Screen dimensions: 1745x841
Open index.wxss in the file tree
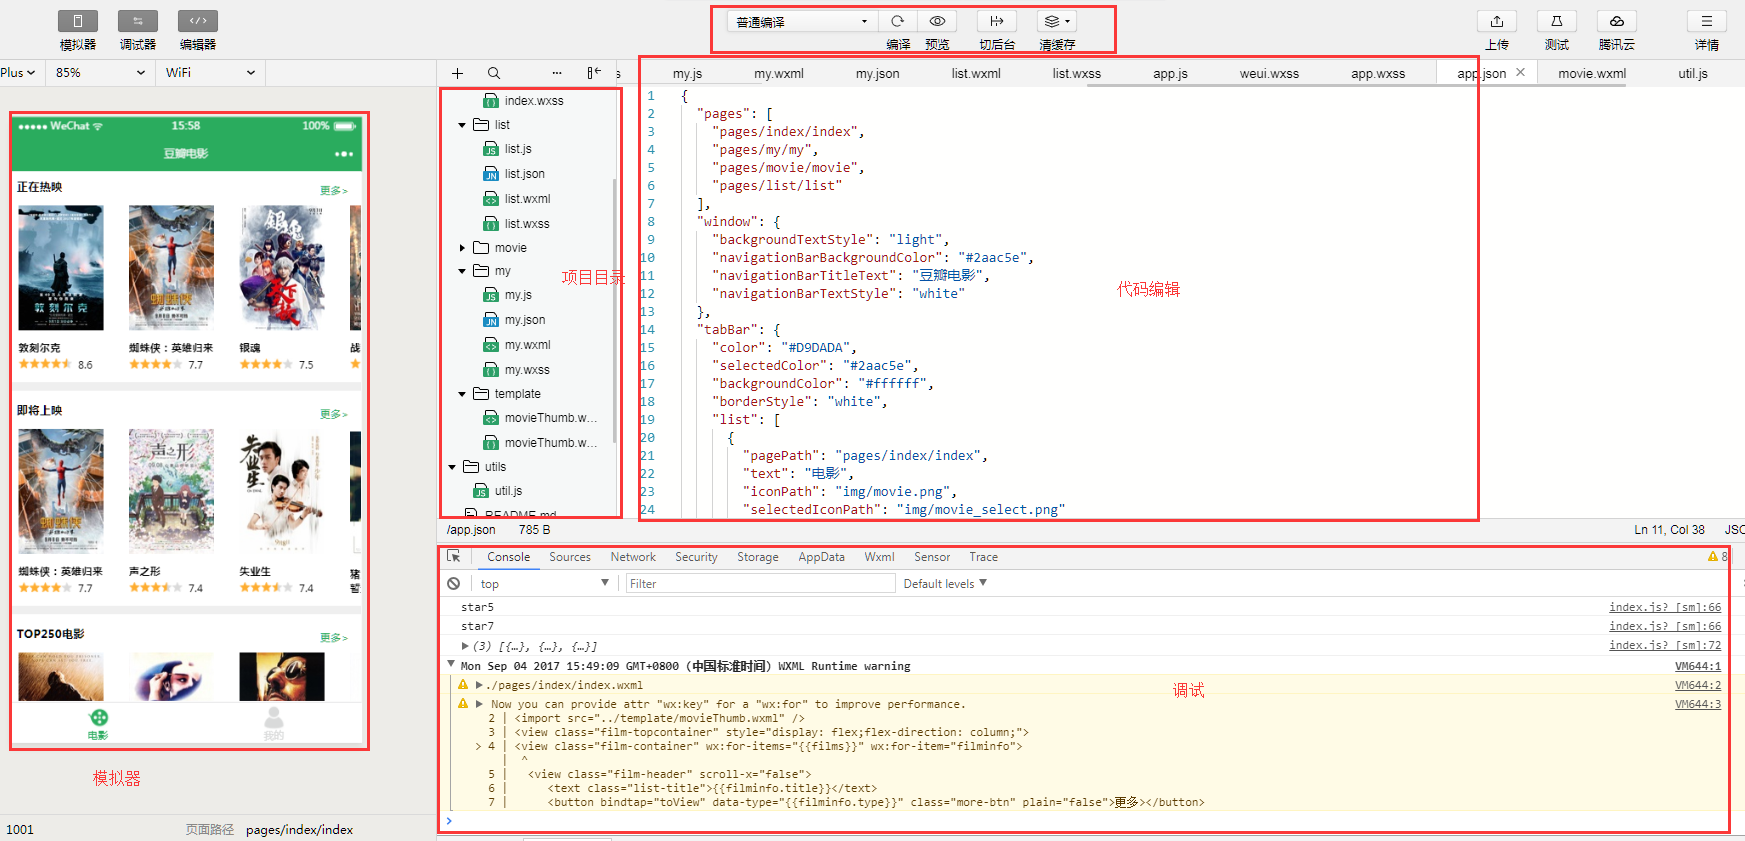tap(533, 101)
